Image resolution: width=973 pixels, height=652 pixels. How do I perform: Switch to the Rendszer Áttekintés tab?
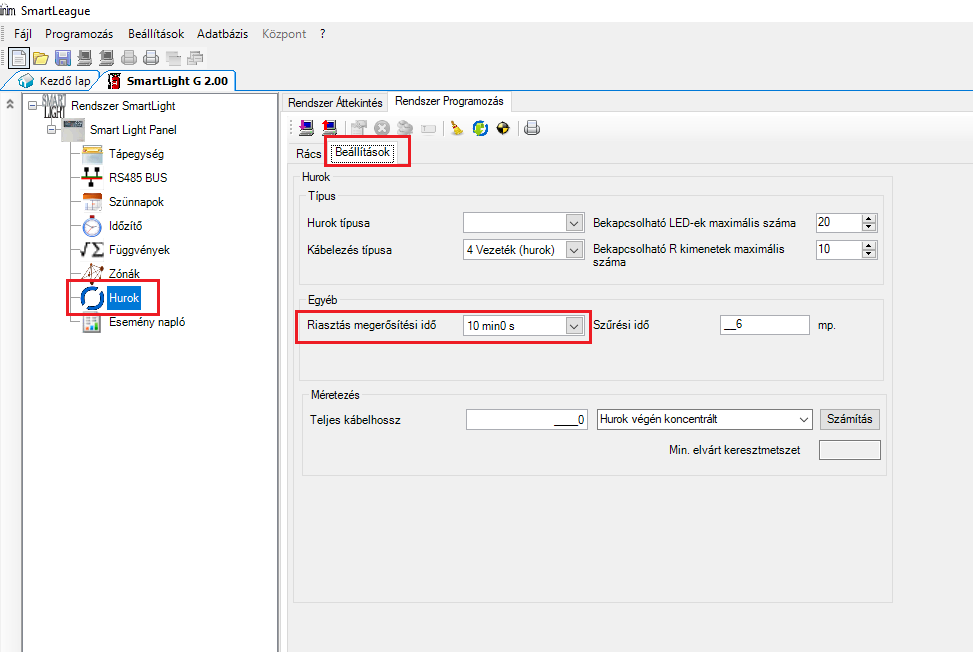pyautogui.click(x=335, y=102)
